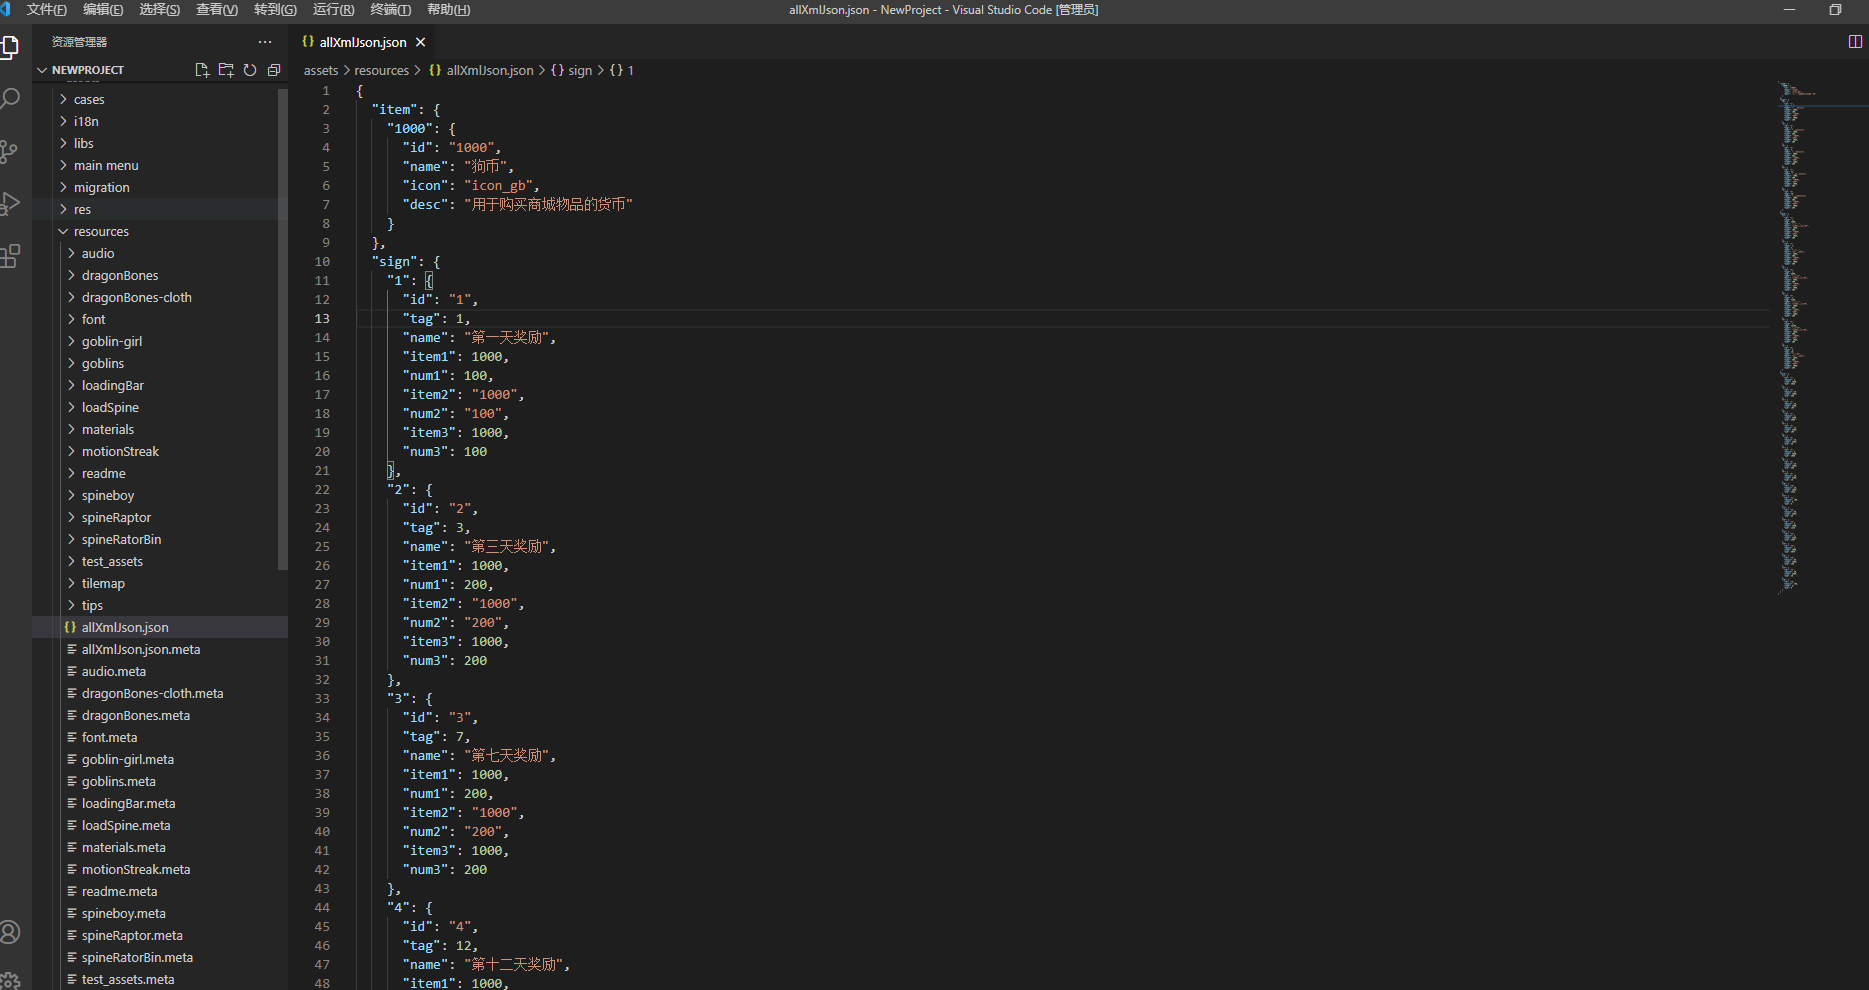
Task: Click the New Folder icon in explorer
Action: (x=226, y=70)
